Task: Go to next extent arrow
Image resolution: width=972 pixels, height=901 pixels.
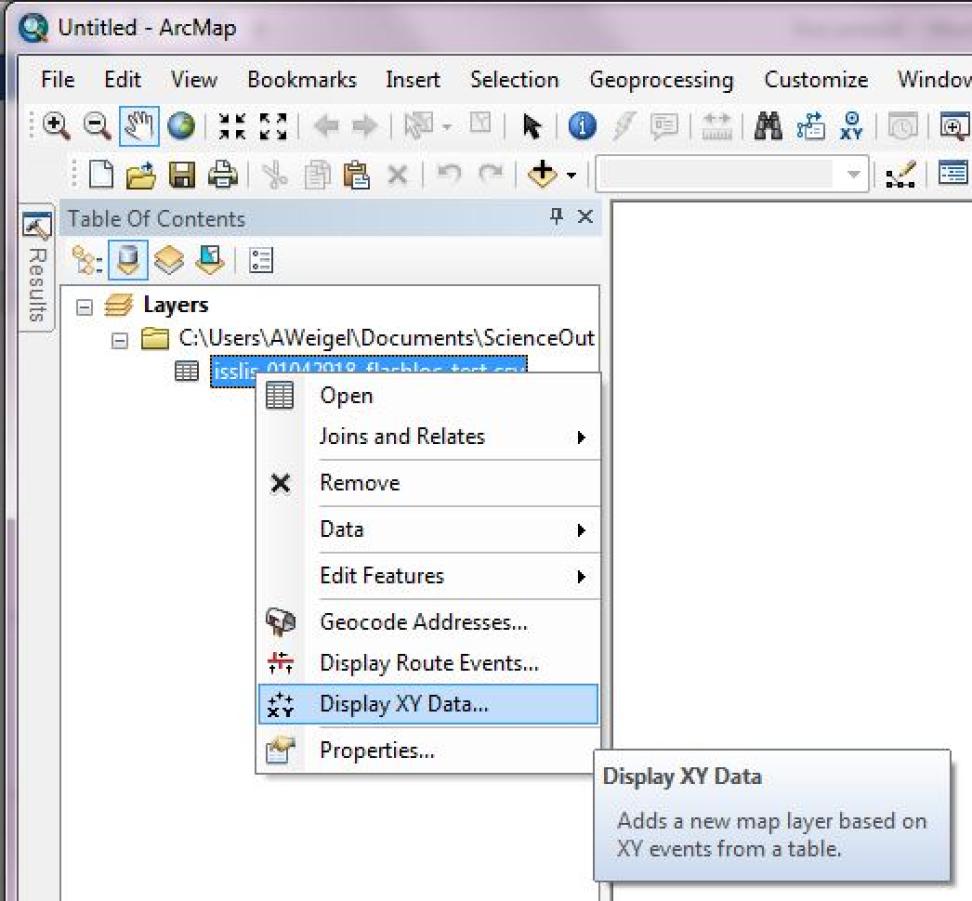Action: (x=364, y=126)
